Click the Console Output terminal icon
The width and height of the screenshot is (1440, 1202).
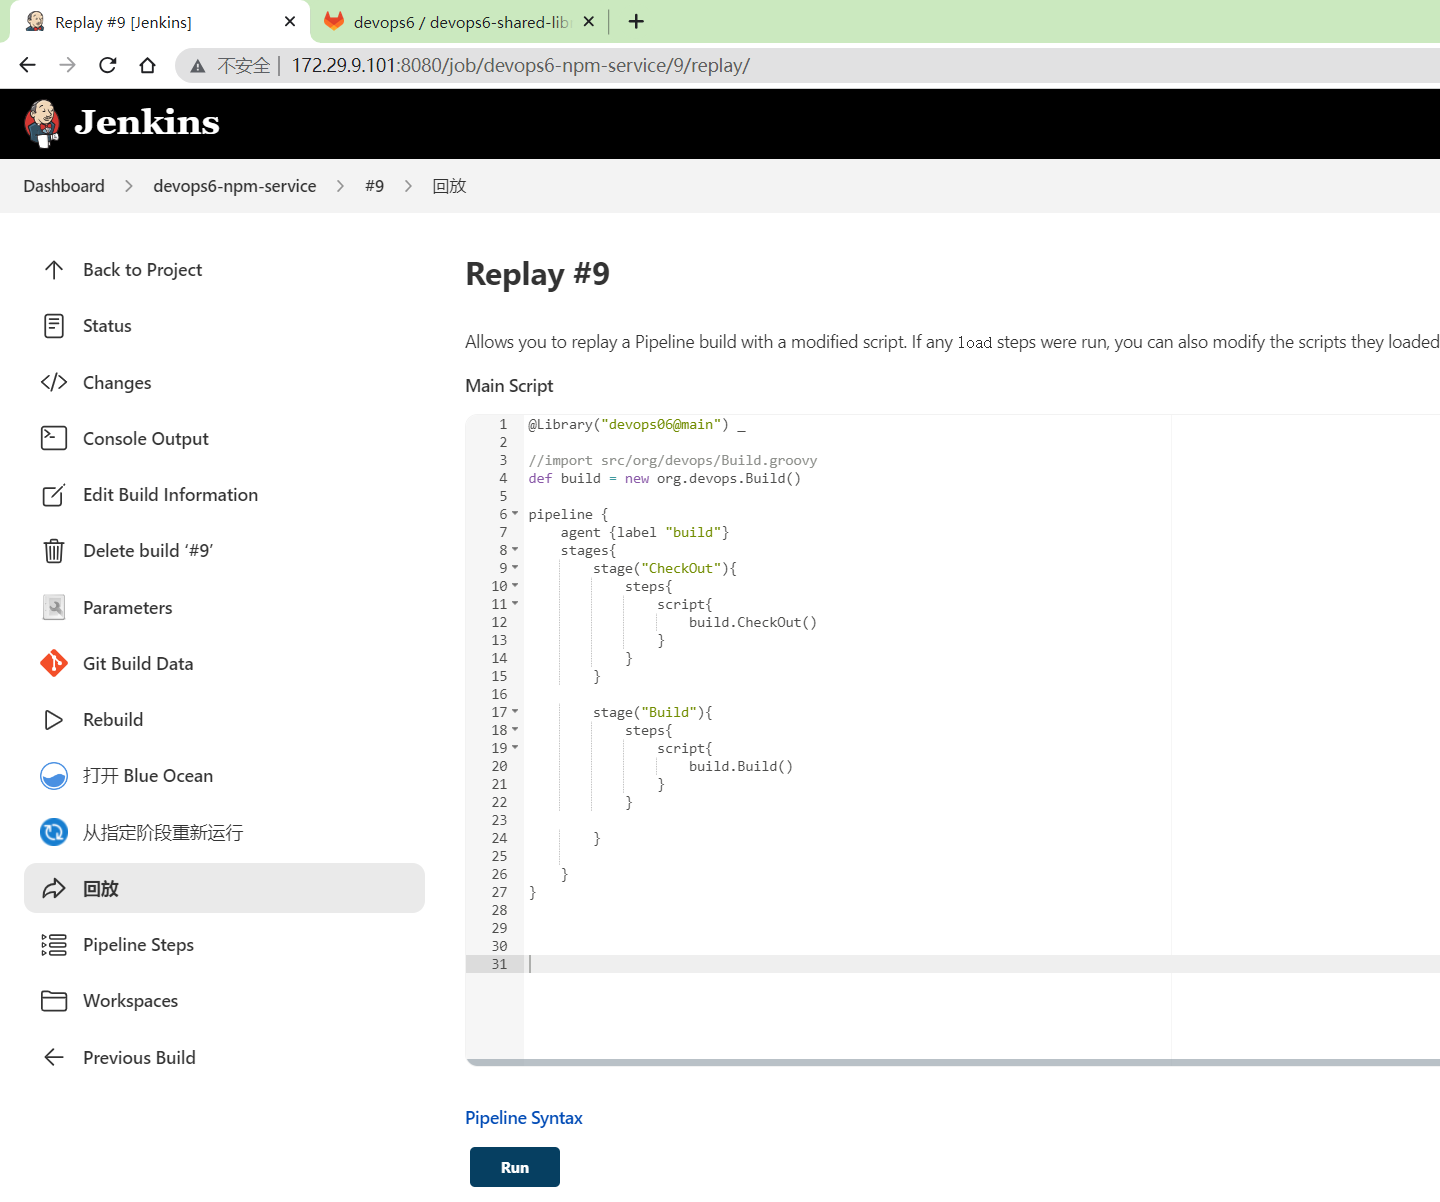point(54,438)
